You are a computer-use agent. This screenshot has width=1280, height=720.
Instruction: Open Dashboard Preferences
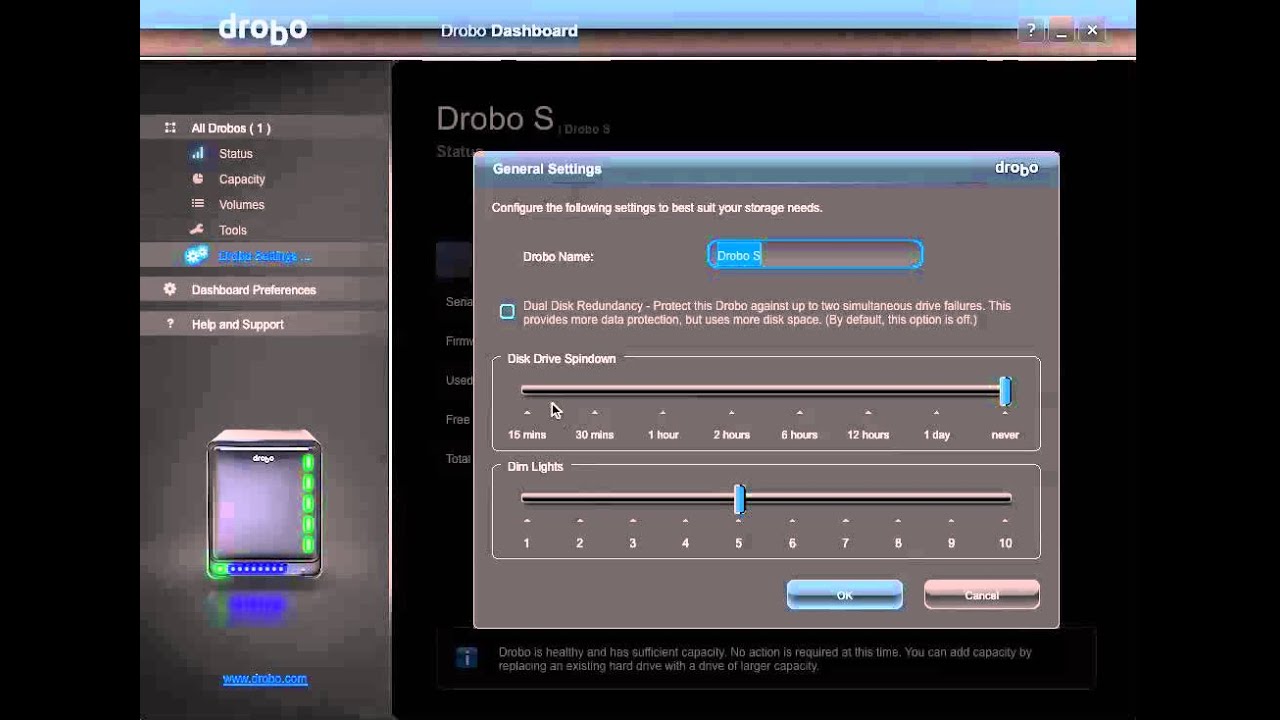click(254, 290)
